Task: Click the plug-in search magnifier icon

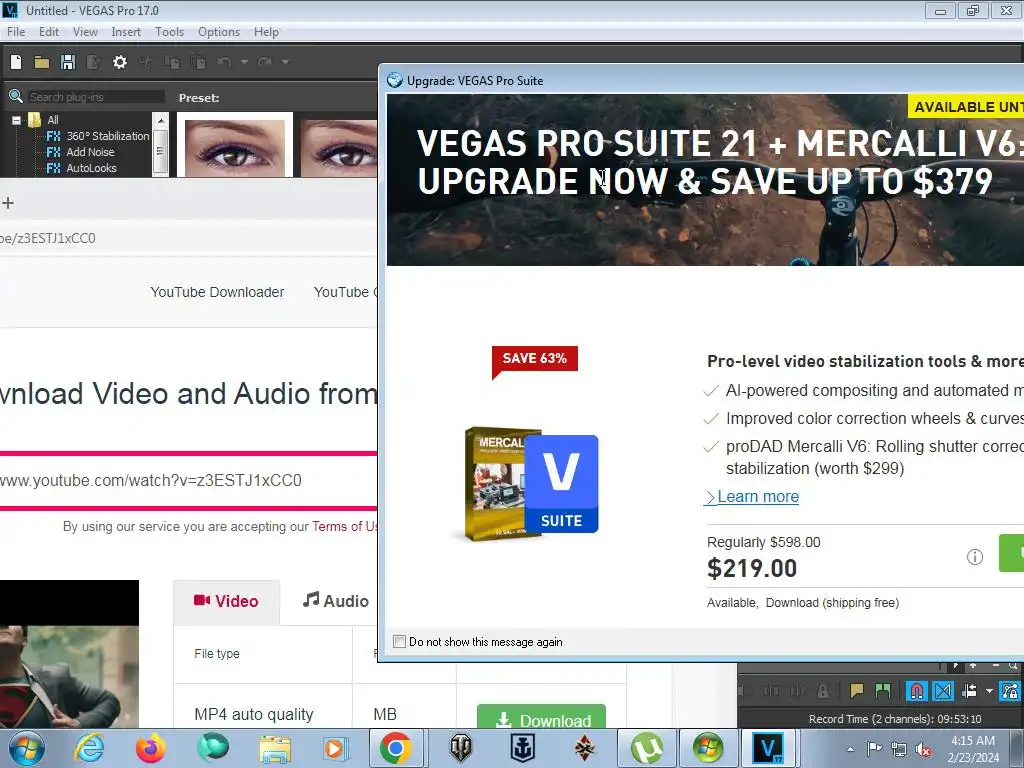Action: (x=16, y=97)
